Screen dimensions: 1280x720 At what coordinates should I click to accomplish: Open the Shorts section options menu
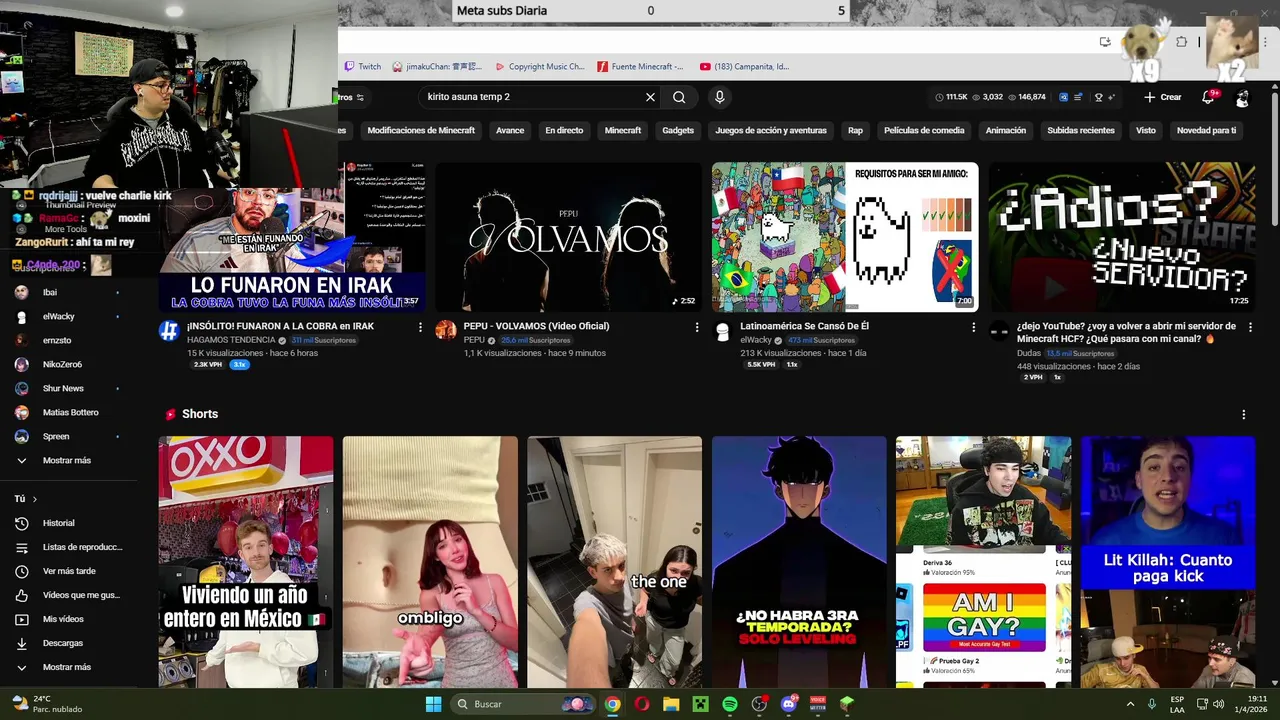click(1244, 414)
